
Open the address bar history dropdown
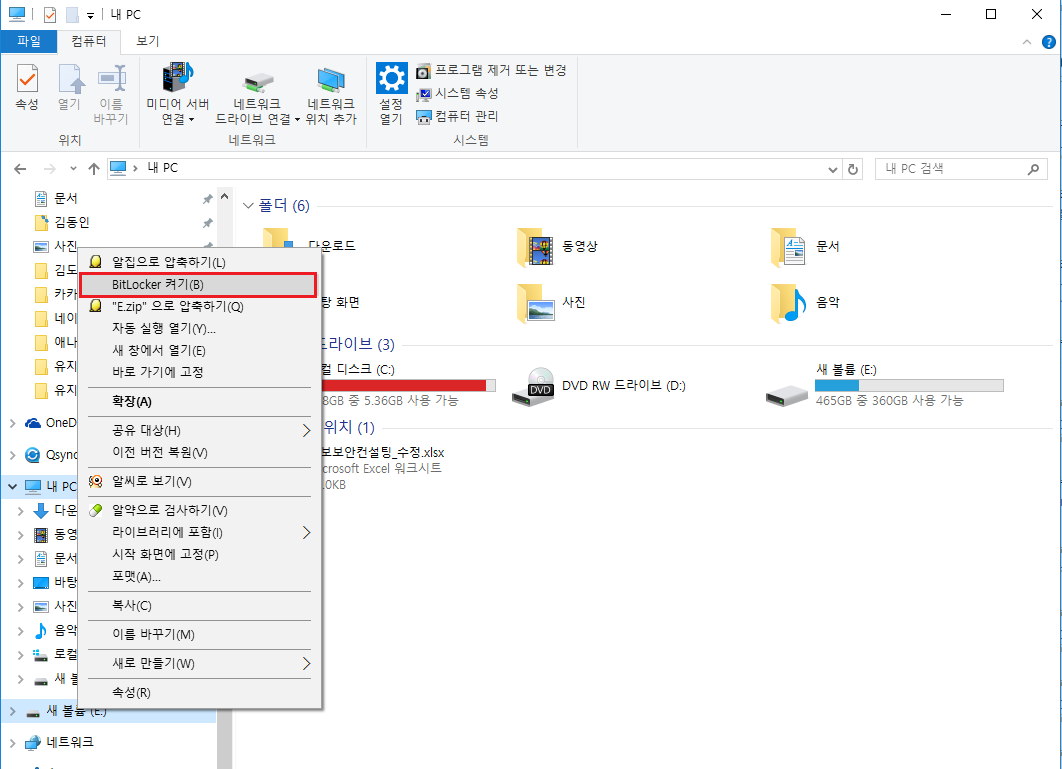pyautogui.click(x=833, y=169)
